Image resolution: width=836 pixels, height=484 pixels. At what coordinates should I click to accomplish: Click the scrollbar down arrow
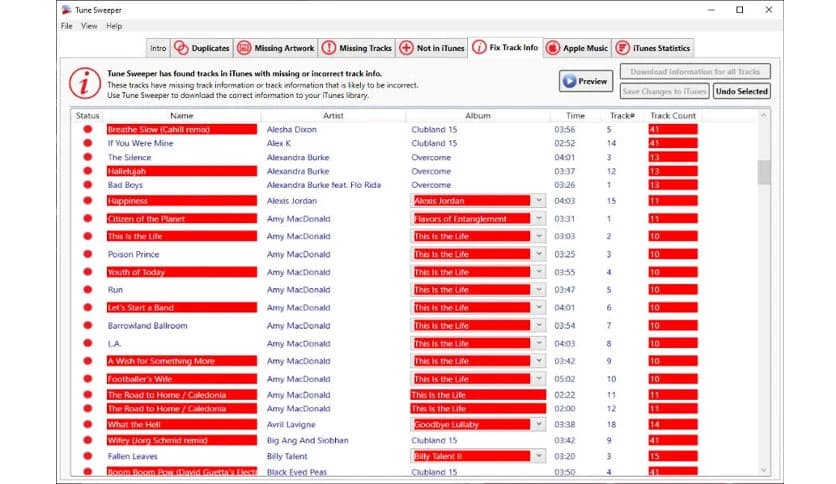click(x=764, y=470)
